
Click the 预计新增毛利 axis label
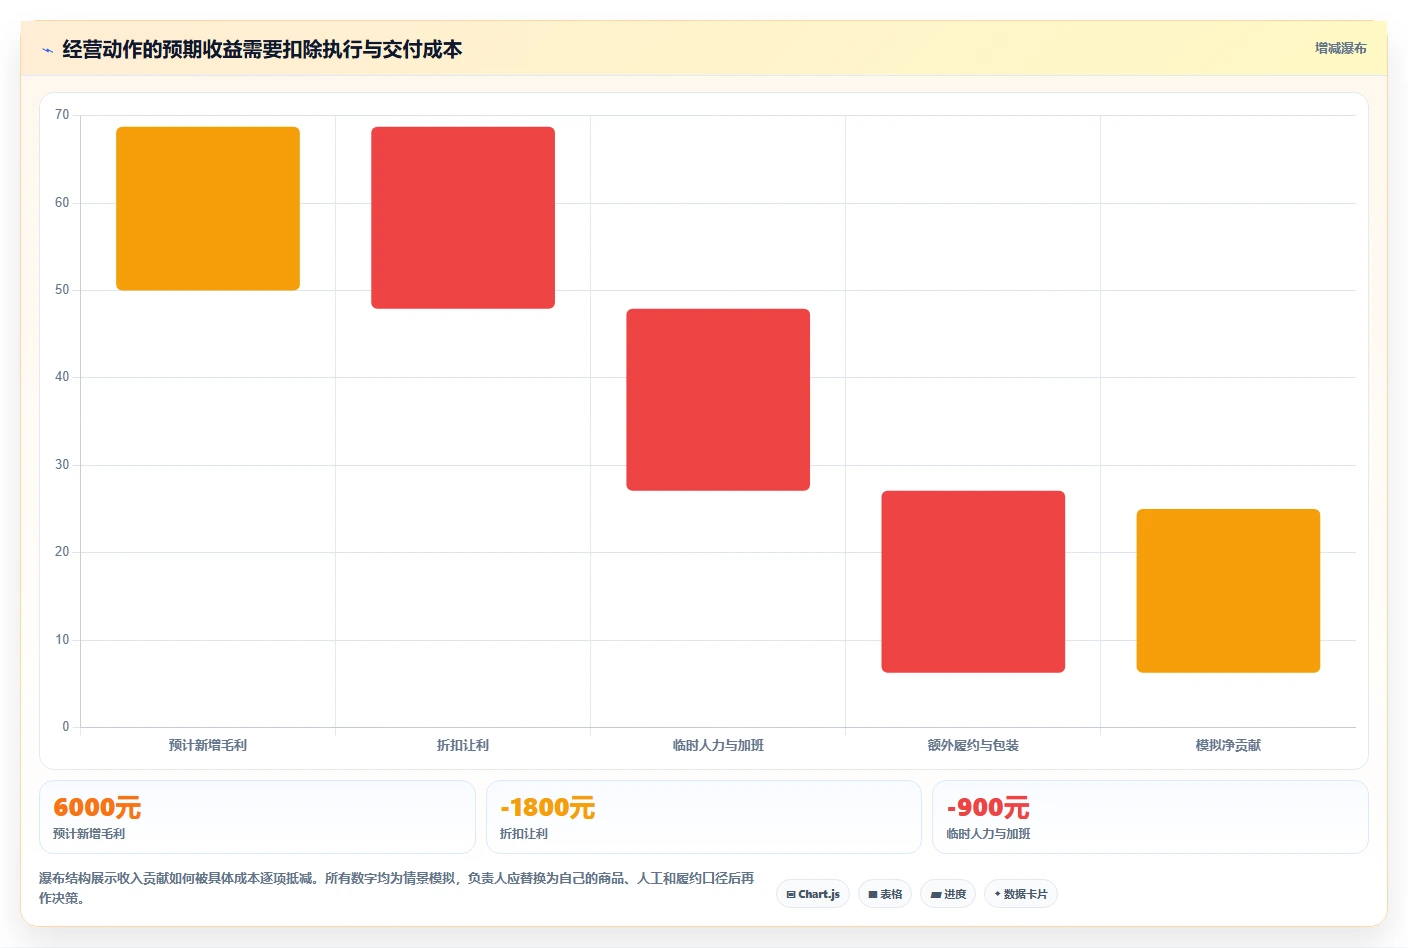[x=208, y=745]
